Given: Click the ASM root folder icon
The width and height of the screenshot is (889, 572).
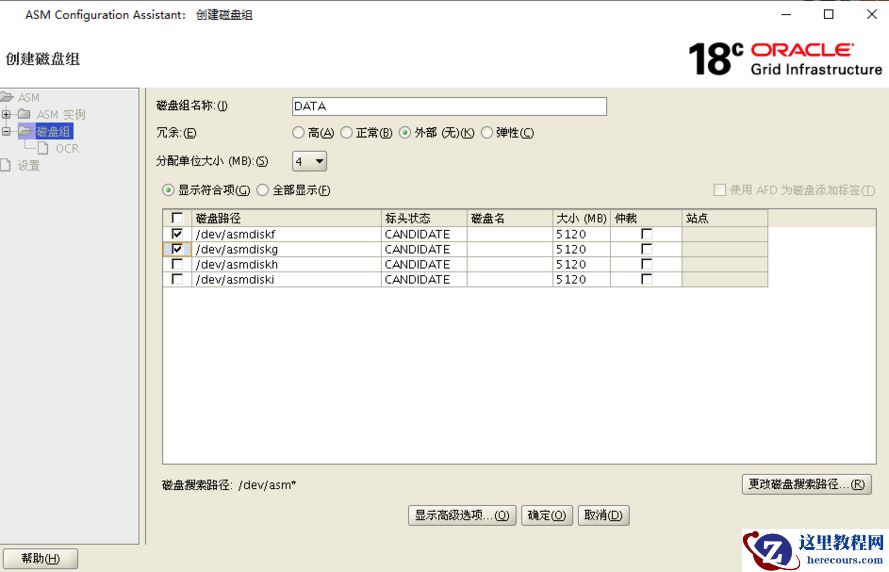Looking at the screenshot, I should [7, 98].
